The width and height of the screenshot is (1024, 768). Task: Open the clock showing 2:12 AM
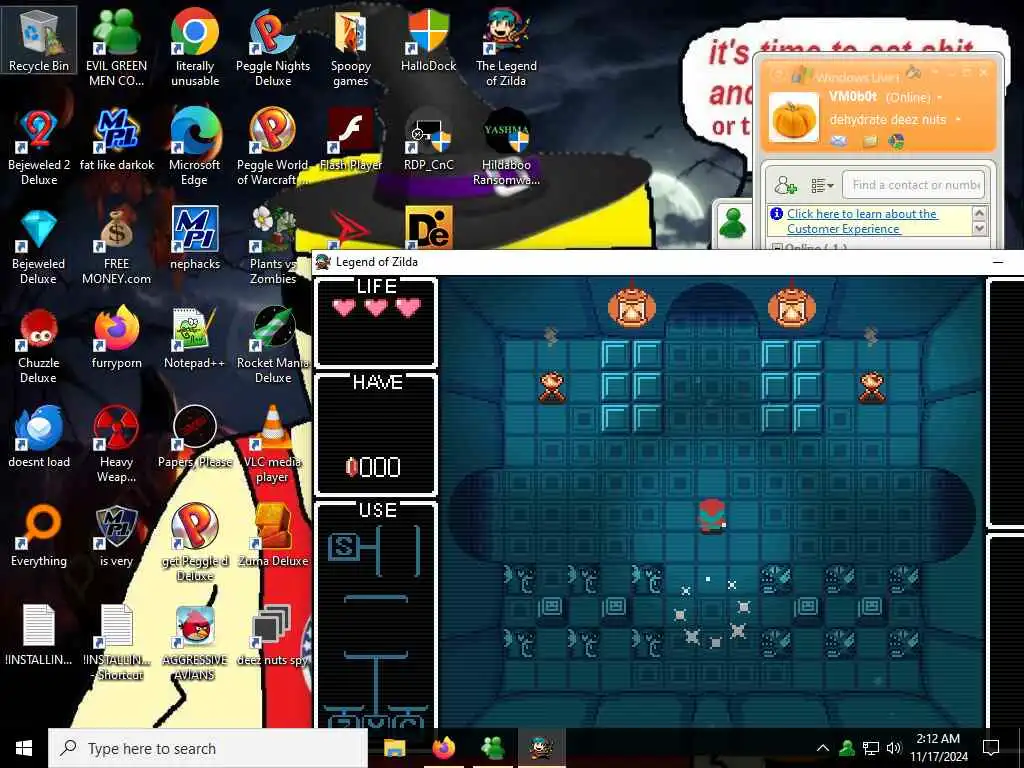(938, 748)
